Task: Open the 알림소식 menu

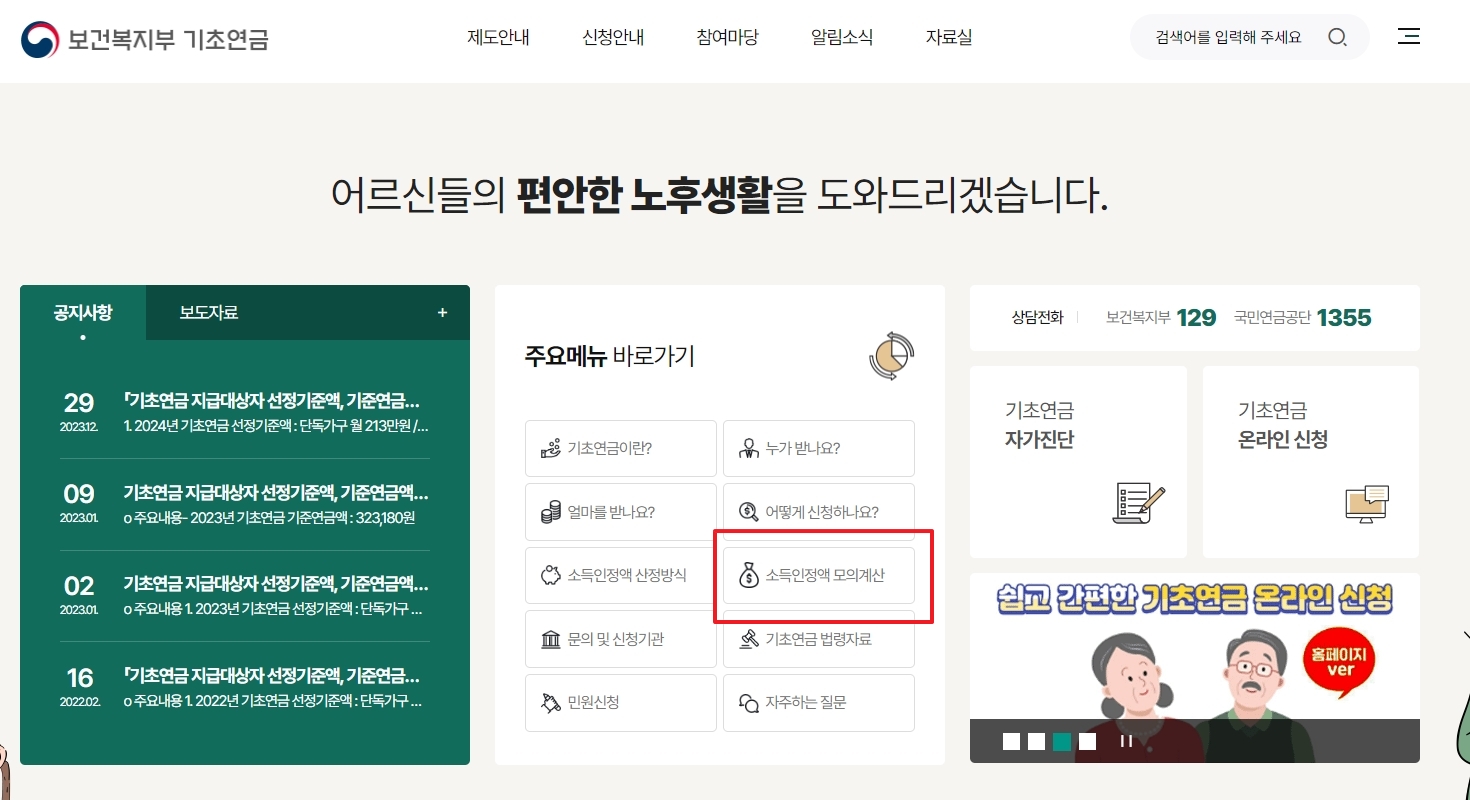Action: 842,38
